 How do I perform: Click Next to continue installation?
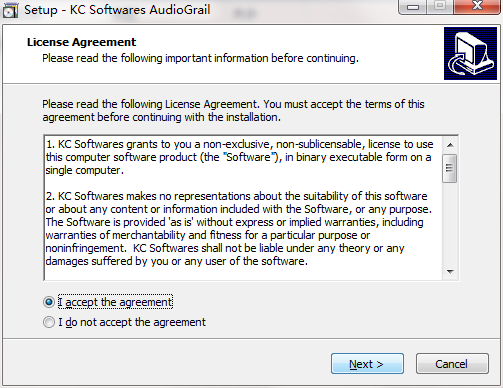[367, 364]
